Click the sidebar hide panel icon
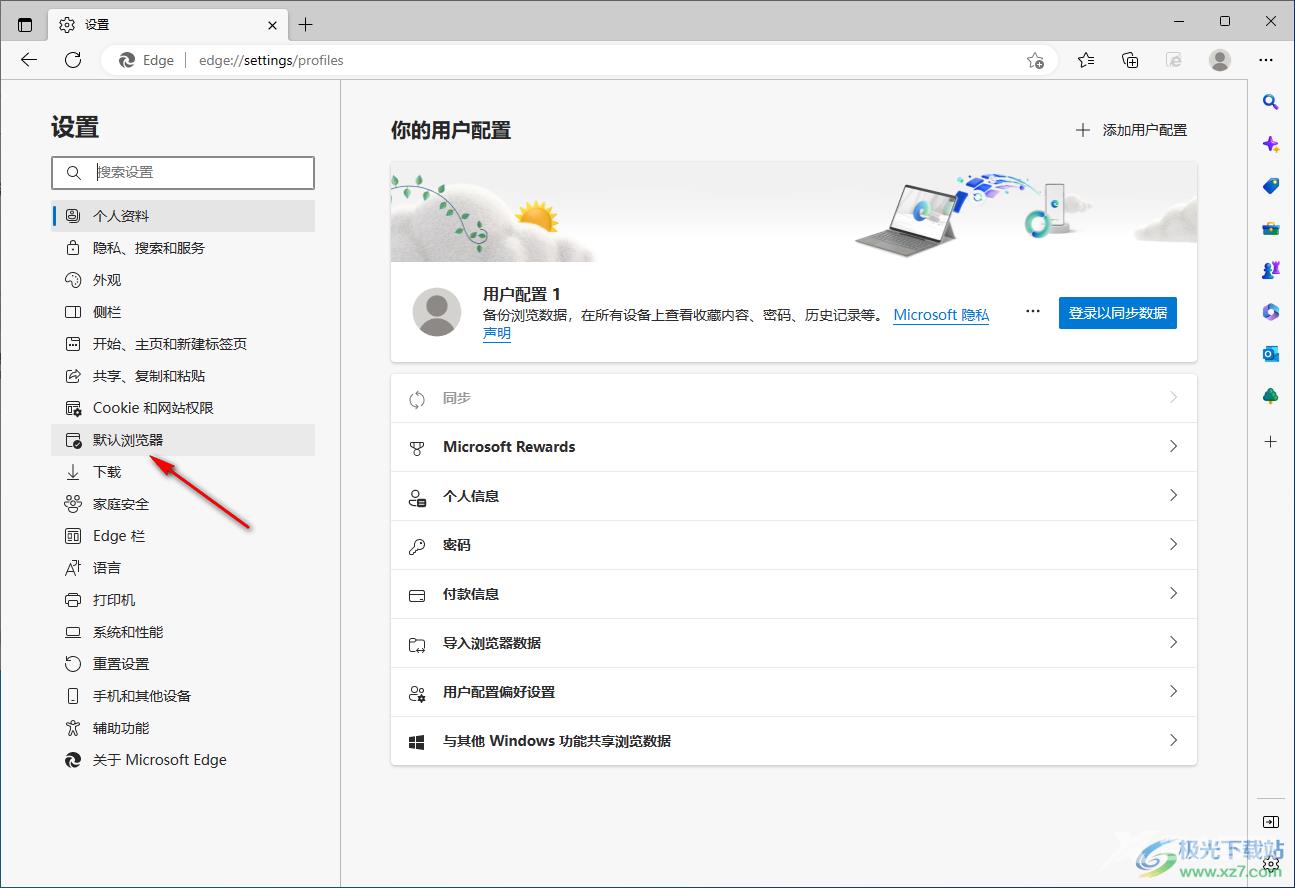1295x888 pixels. [1271, 822]
